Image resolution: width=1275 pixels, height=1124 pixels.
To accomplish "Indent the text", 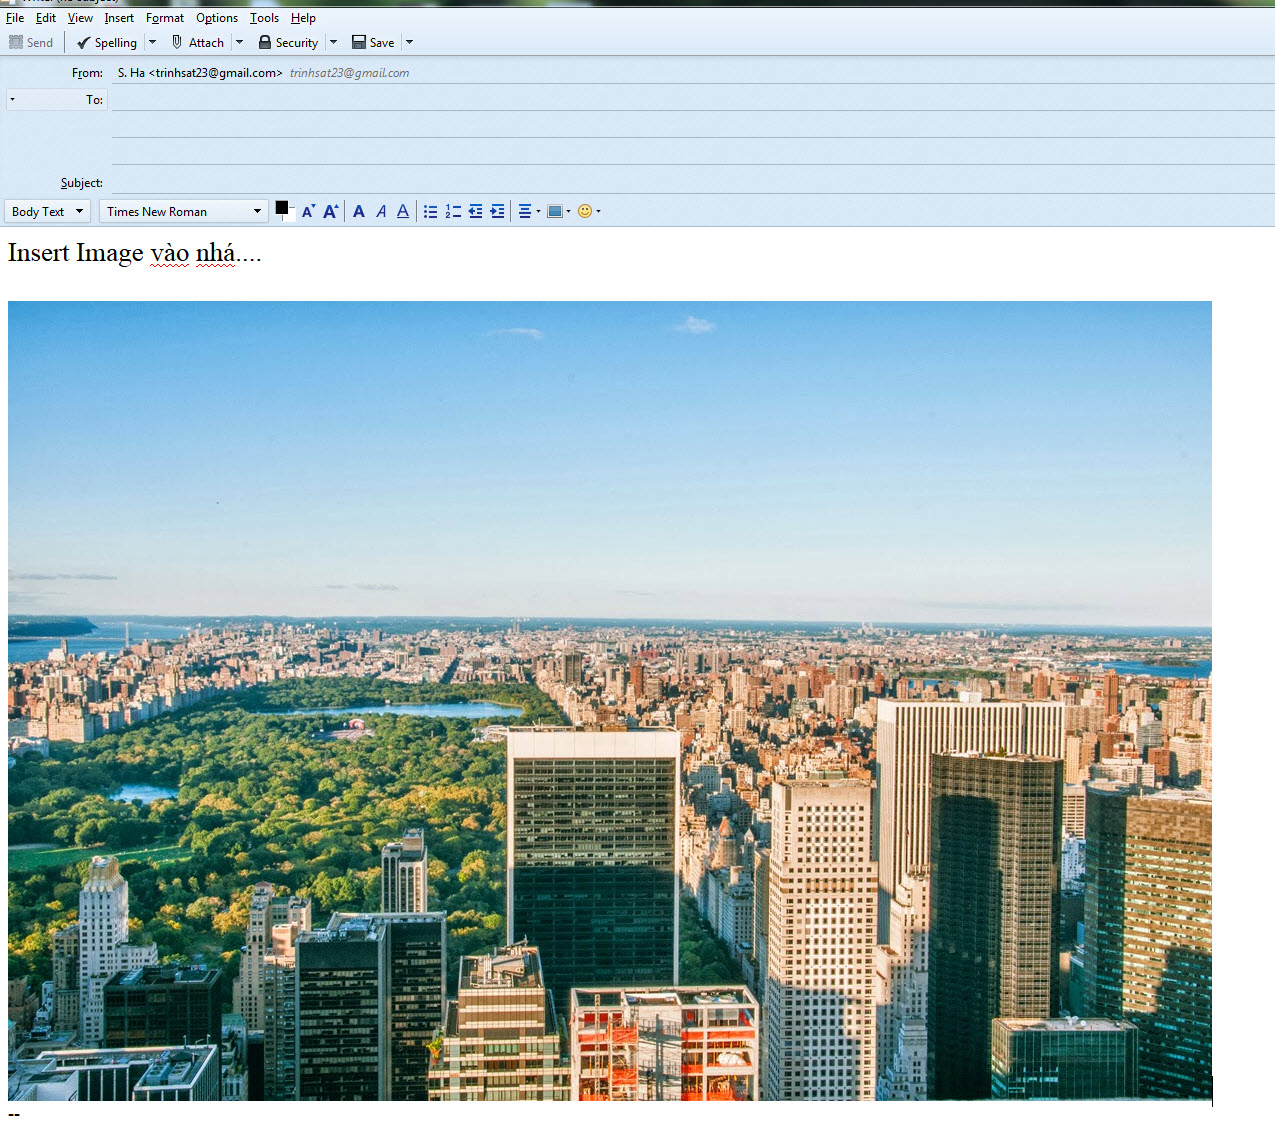I will pyautogui.click(x=497, y=211).
